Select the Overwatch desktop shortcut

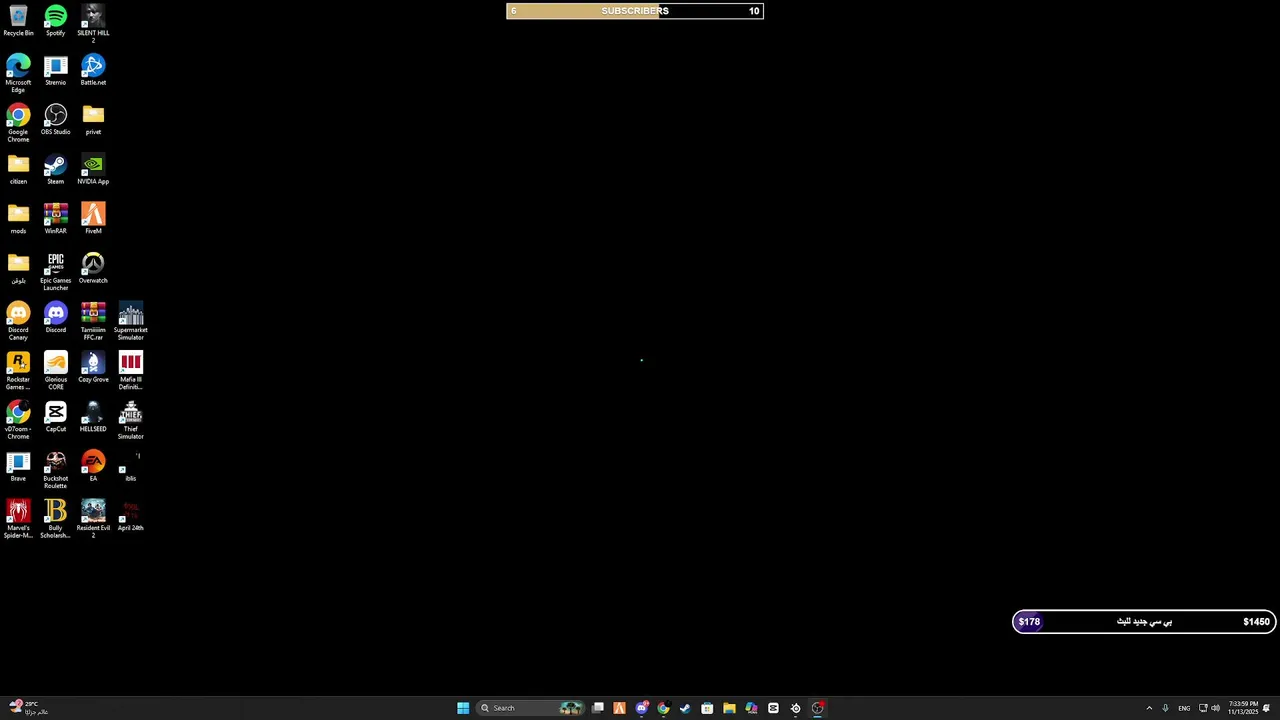93,269
